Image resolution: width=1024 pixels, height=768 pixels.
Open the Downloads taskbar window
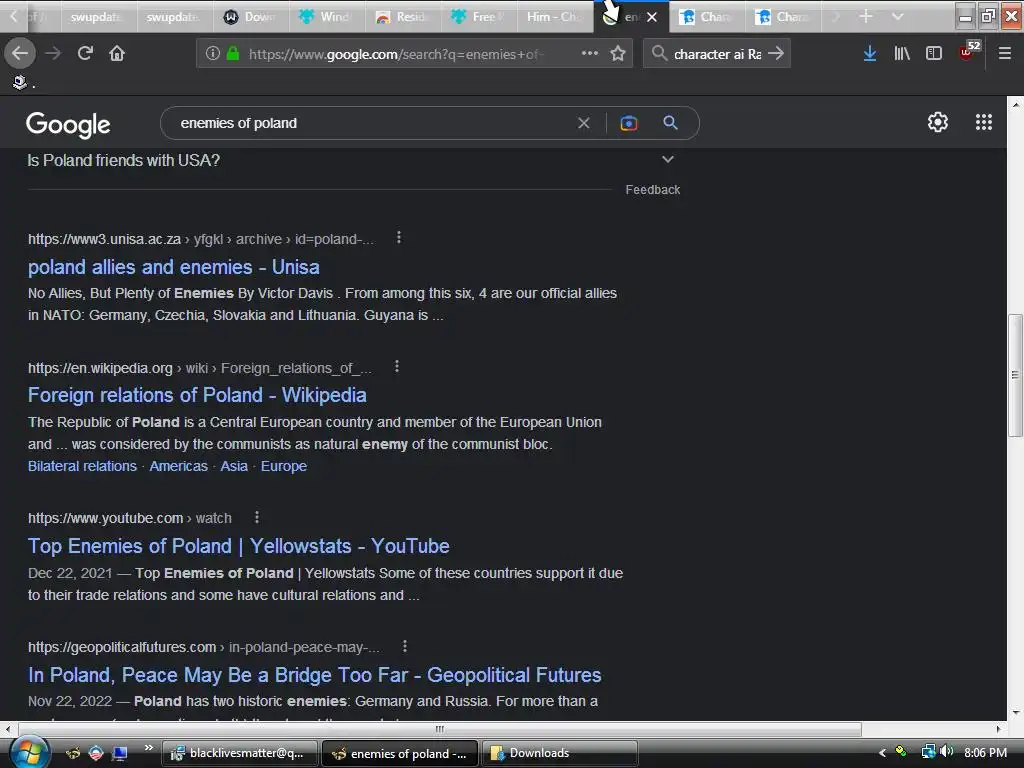[x=559, y=753]
